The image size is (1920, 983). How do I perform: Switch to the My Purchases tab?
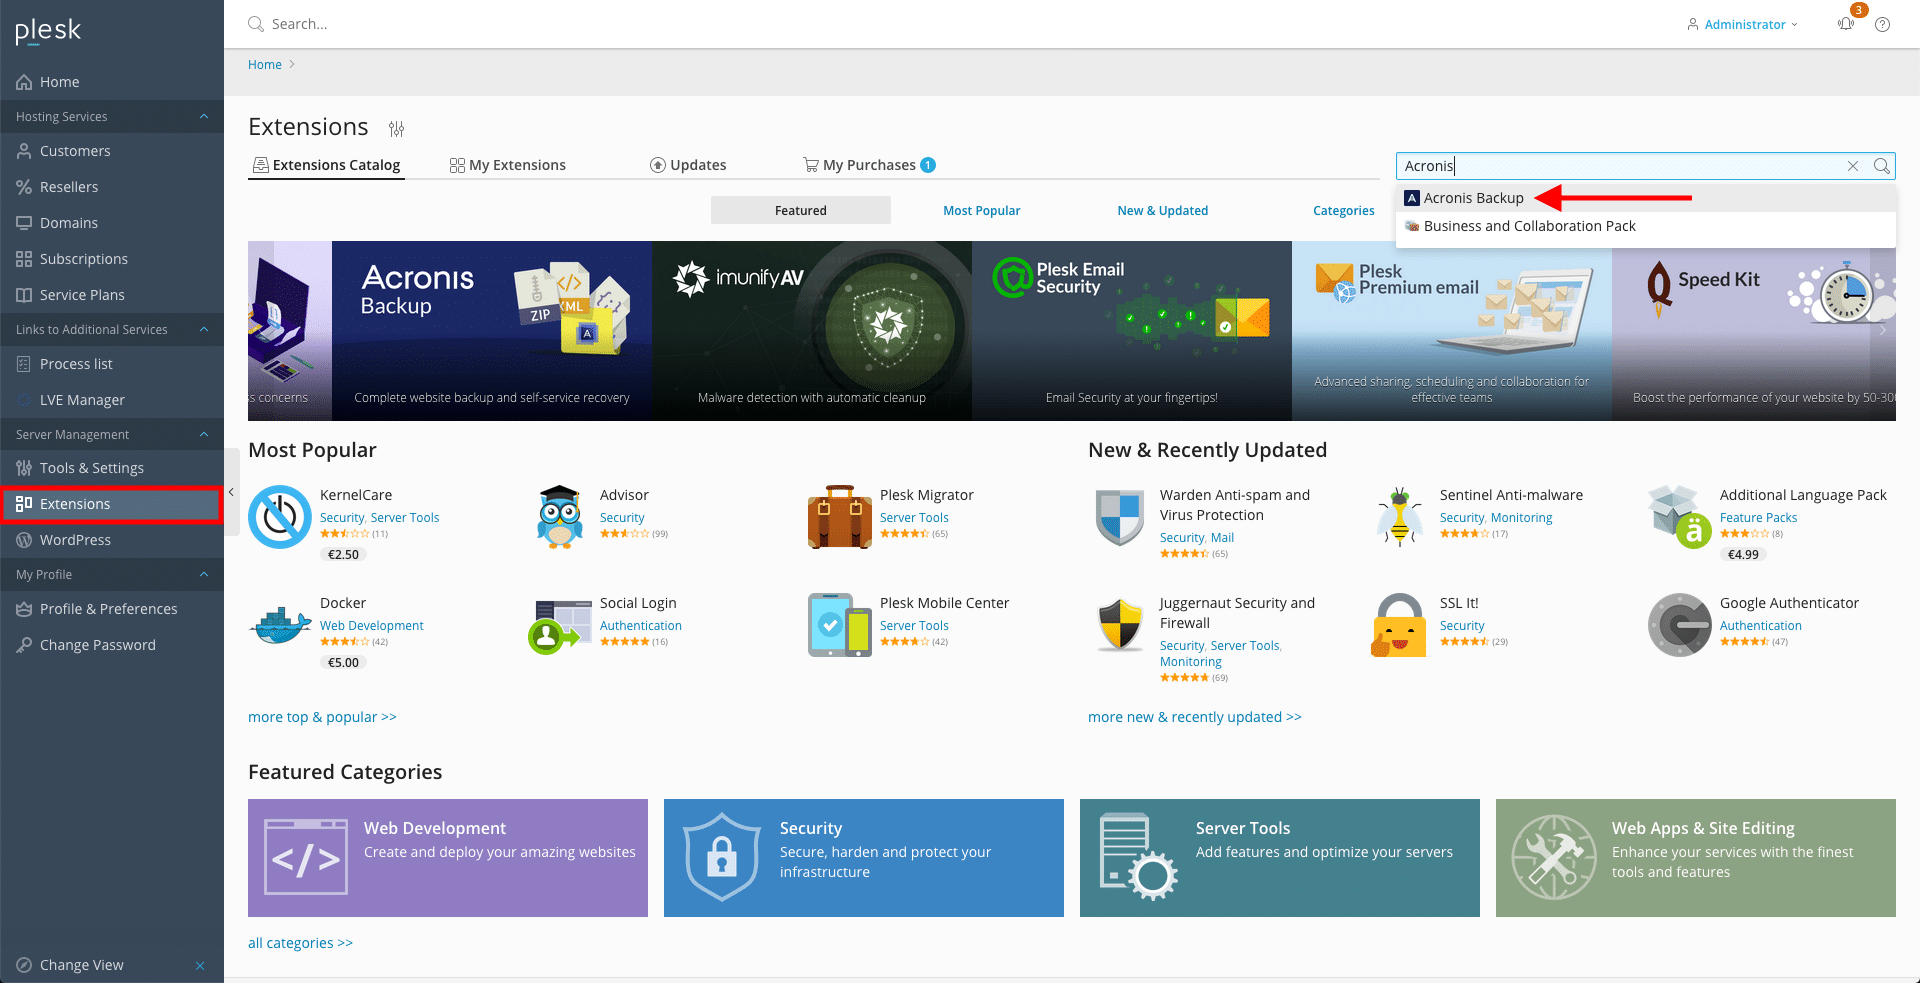pyautogui.click(x=869, y=165)
